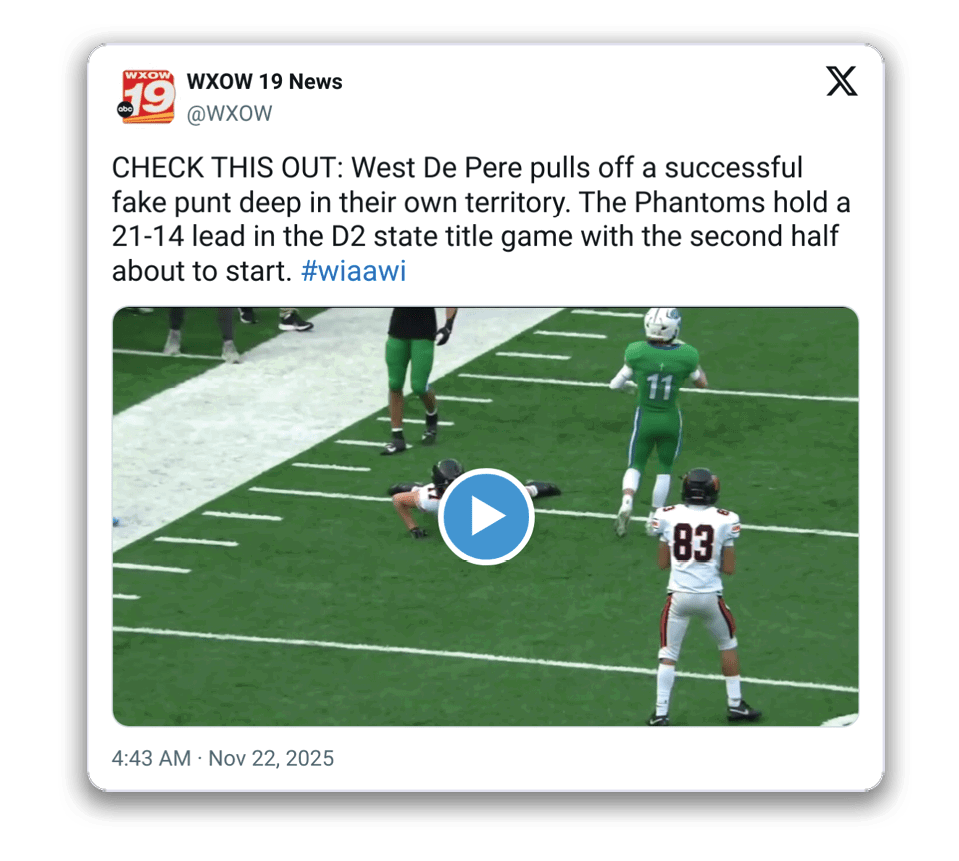Viewport: 959px width, 861px height.
Task: Click the yard line beneath player 83
Action: (x=486, y=659)
